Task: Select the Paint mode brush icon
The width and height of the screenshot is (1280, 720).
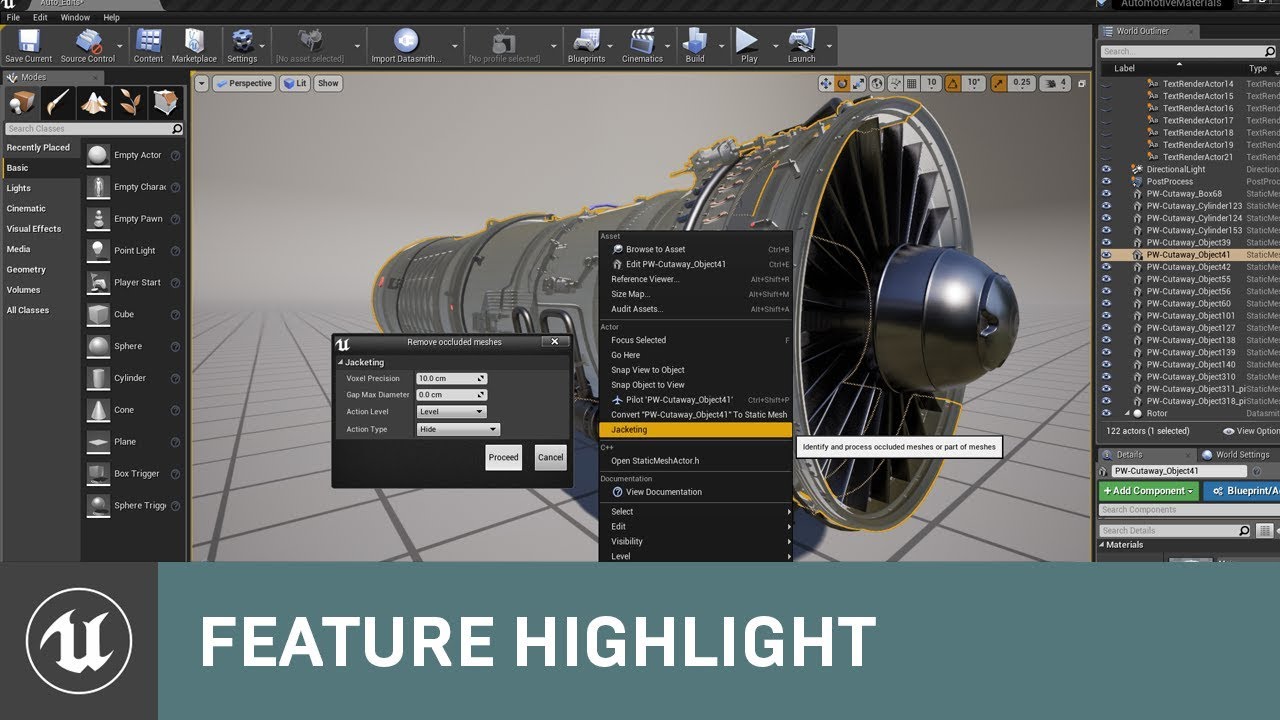Action: tap(58, 102)
